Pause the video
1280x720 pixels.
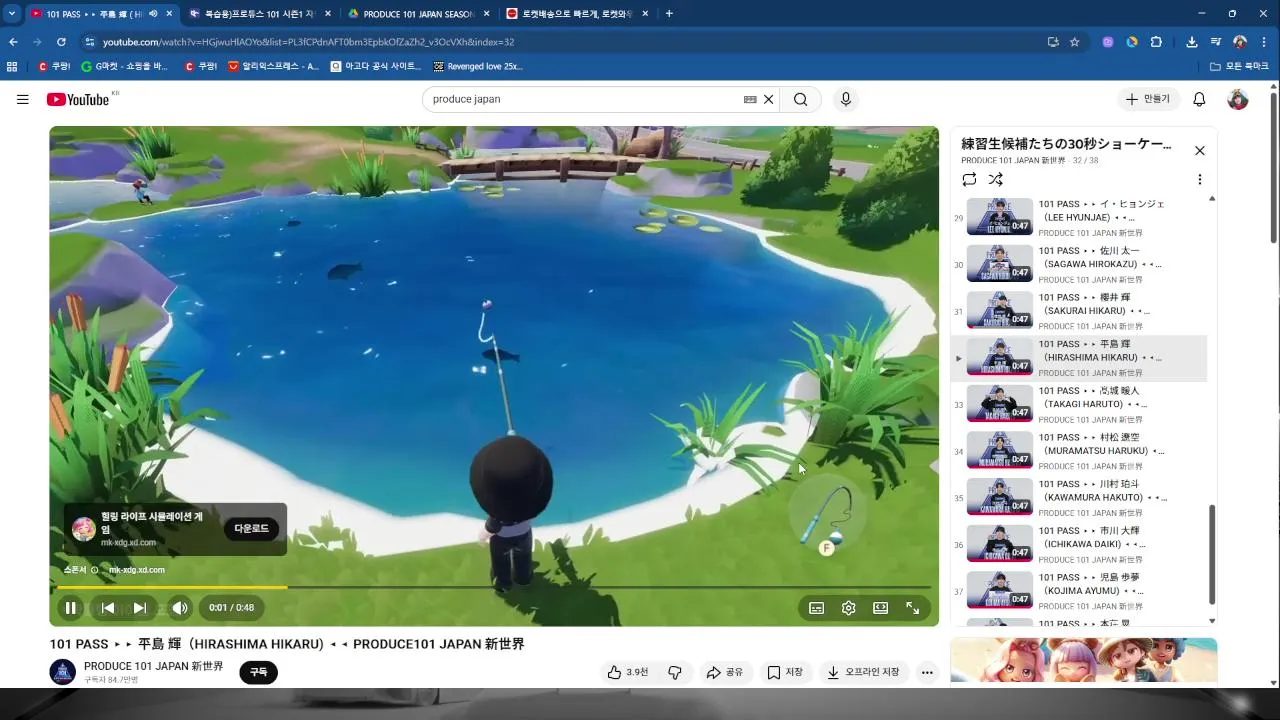71,607
